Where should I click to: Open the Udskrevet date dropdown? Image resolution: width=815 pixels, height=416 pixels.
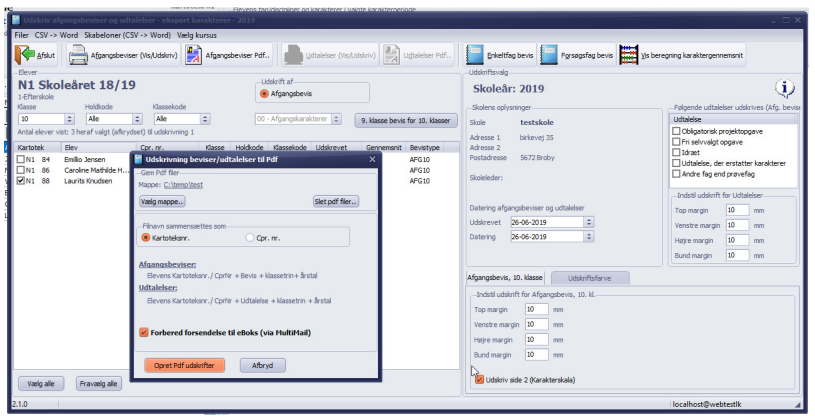pos(588,222)
